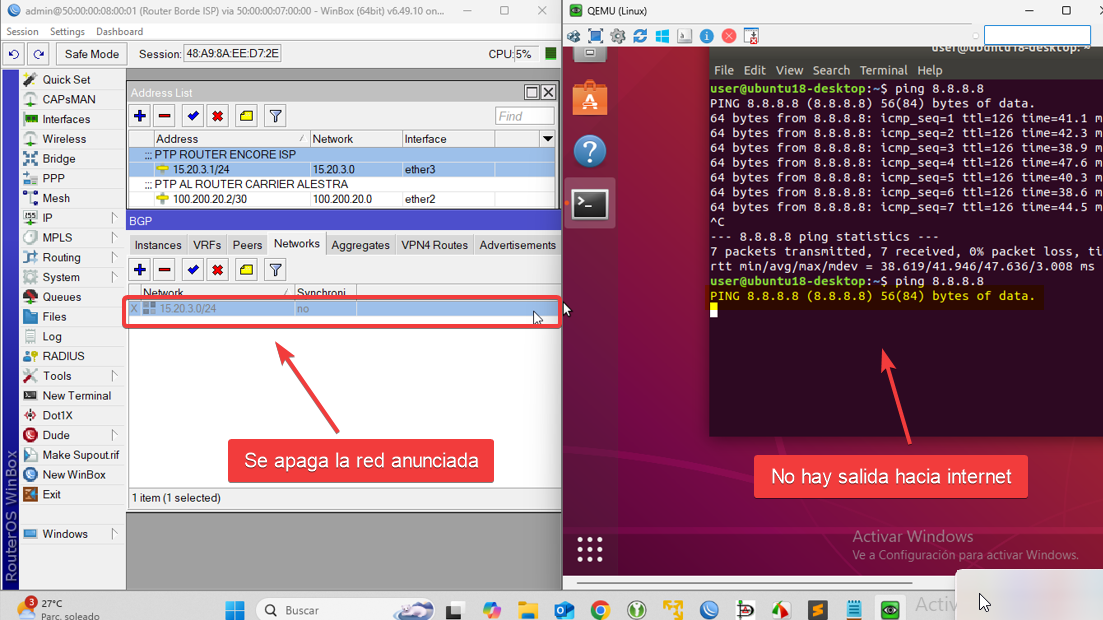Viewport: 1103px width, 620px height.
Task: Toggle the Safe Mode button
Action: coord(92,54)
